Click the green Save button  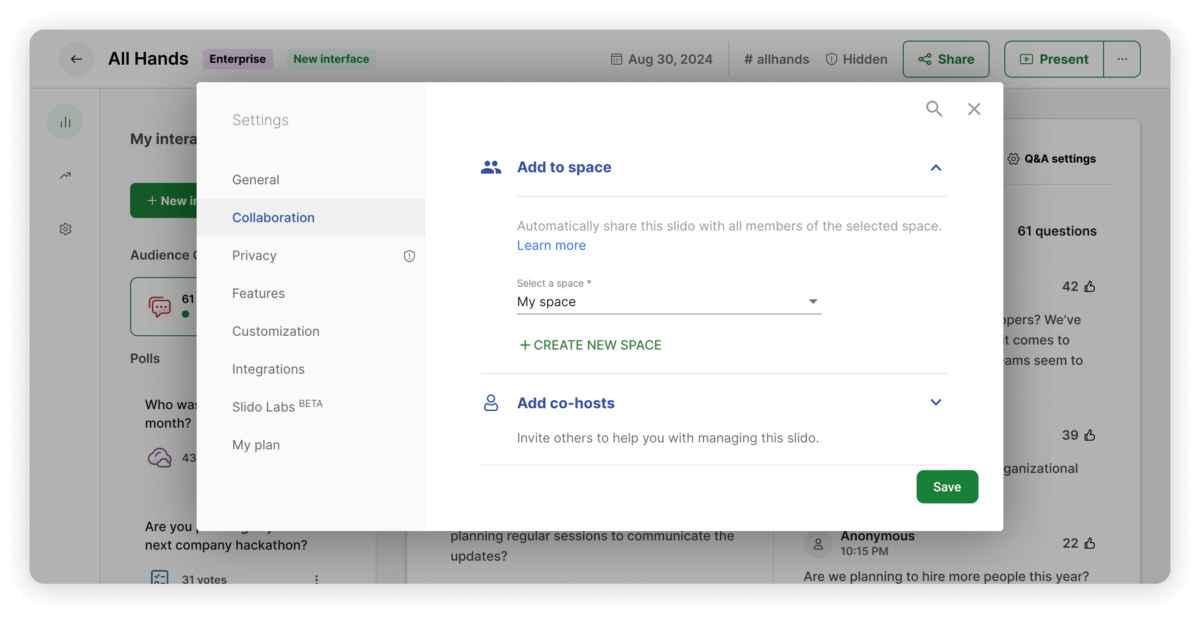point(946,487)
